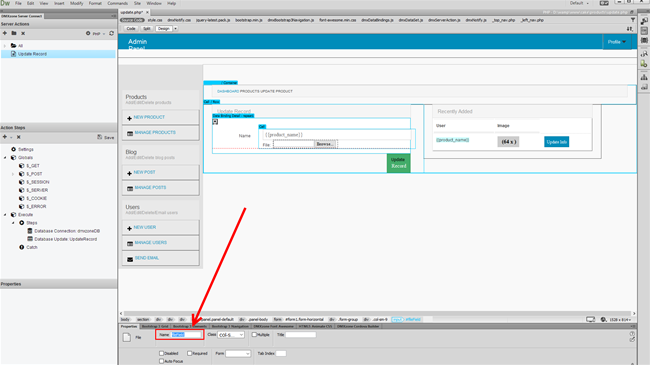
Task: Create new folder in Server Actions toolbar
Action: pos(14,33)
